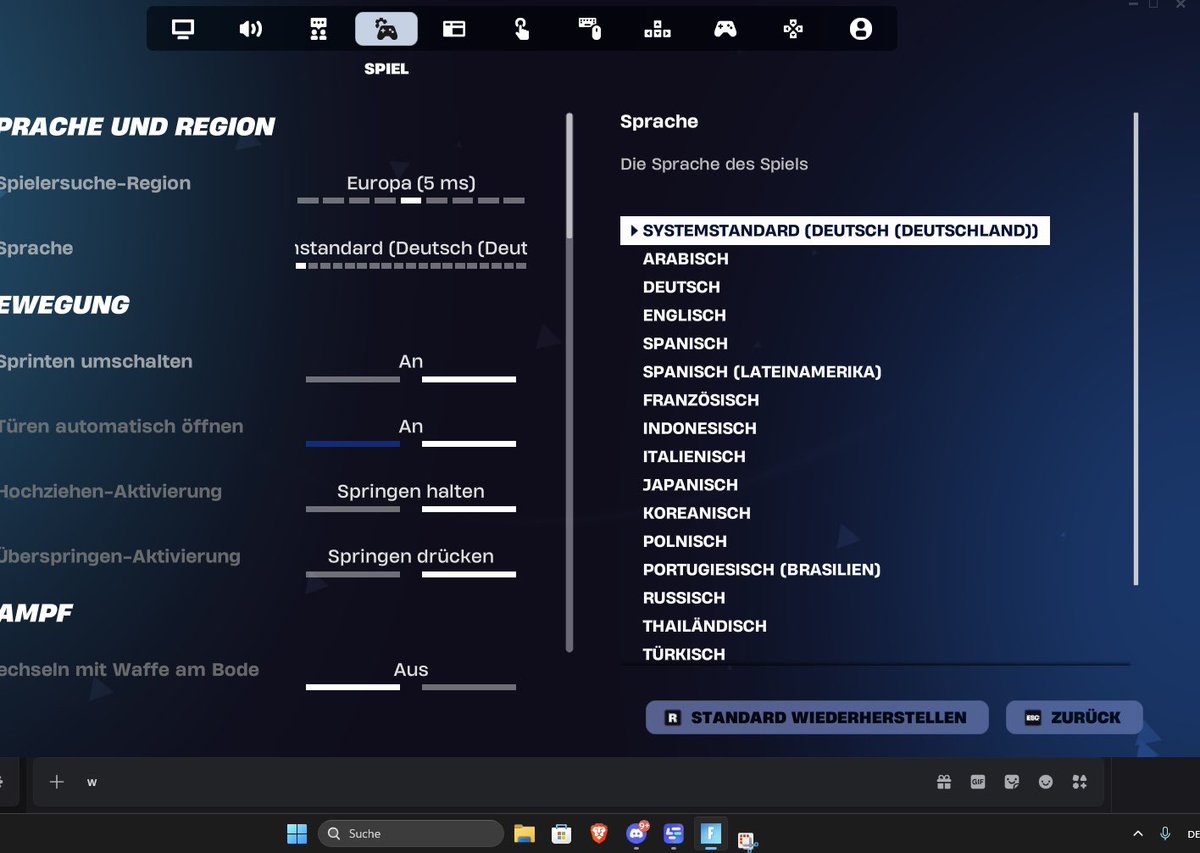Select the Spiel gamepad-with-gear tab icon
Viewport: 1200px width, 853px height.
point(386,29)
